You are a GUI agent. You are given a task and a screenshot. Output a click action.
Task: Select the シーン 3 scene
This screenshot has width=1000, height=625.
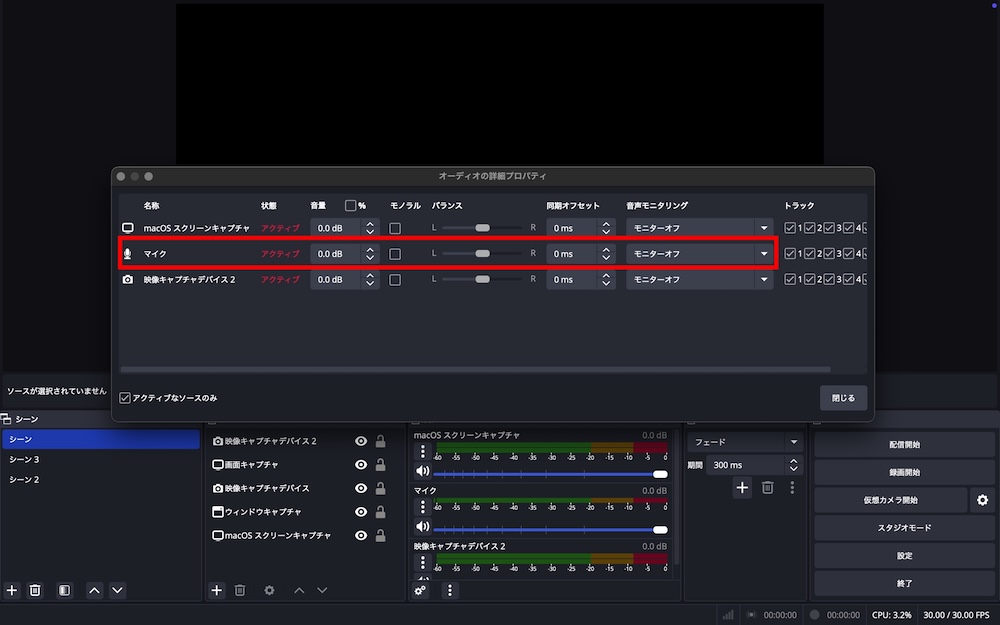(101, 459)
